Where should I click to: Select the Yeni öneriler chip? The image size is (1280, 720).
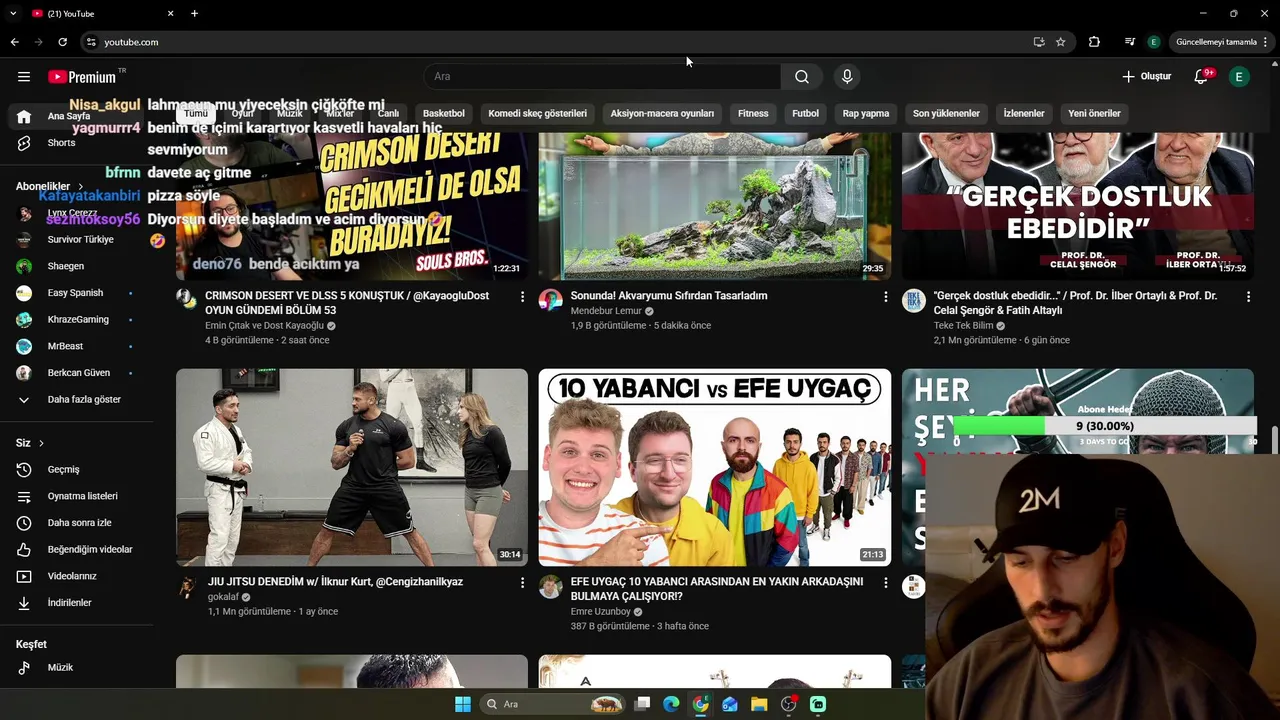click(x=1094, y=114)
